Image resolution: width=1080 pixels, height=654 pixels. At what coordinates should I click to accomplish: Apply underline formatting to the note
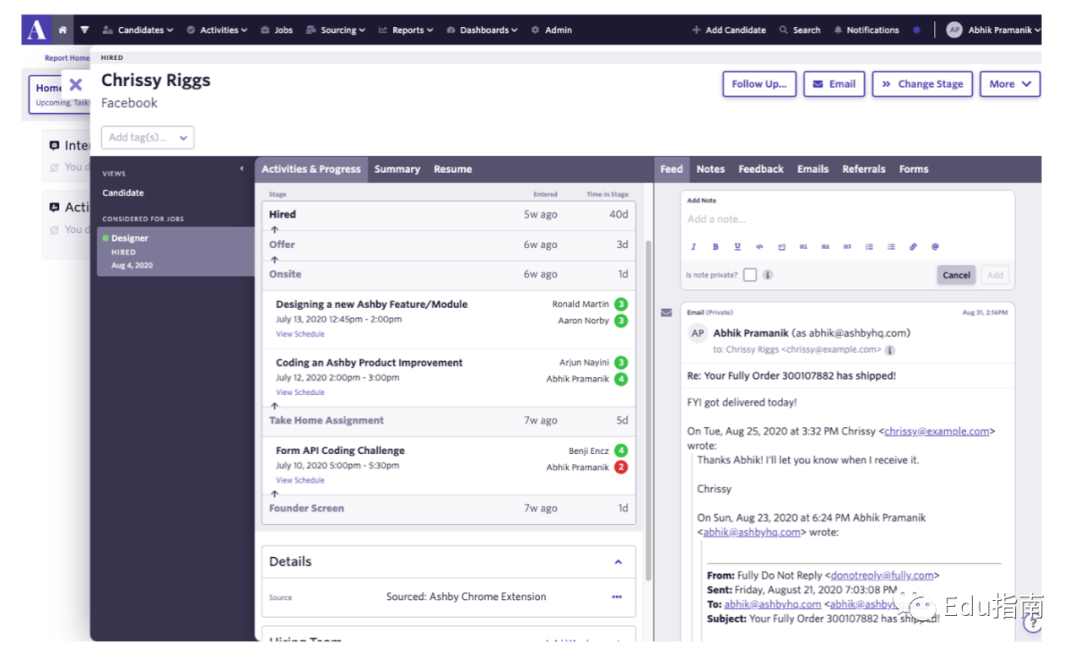click(738, 246)
